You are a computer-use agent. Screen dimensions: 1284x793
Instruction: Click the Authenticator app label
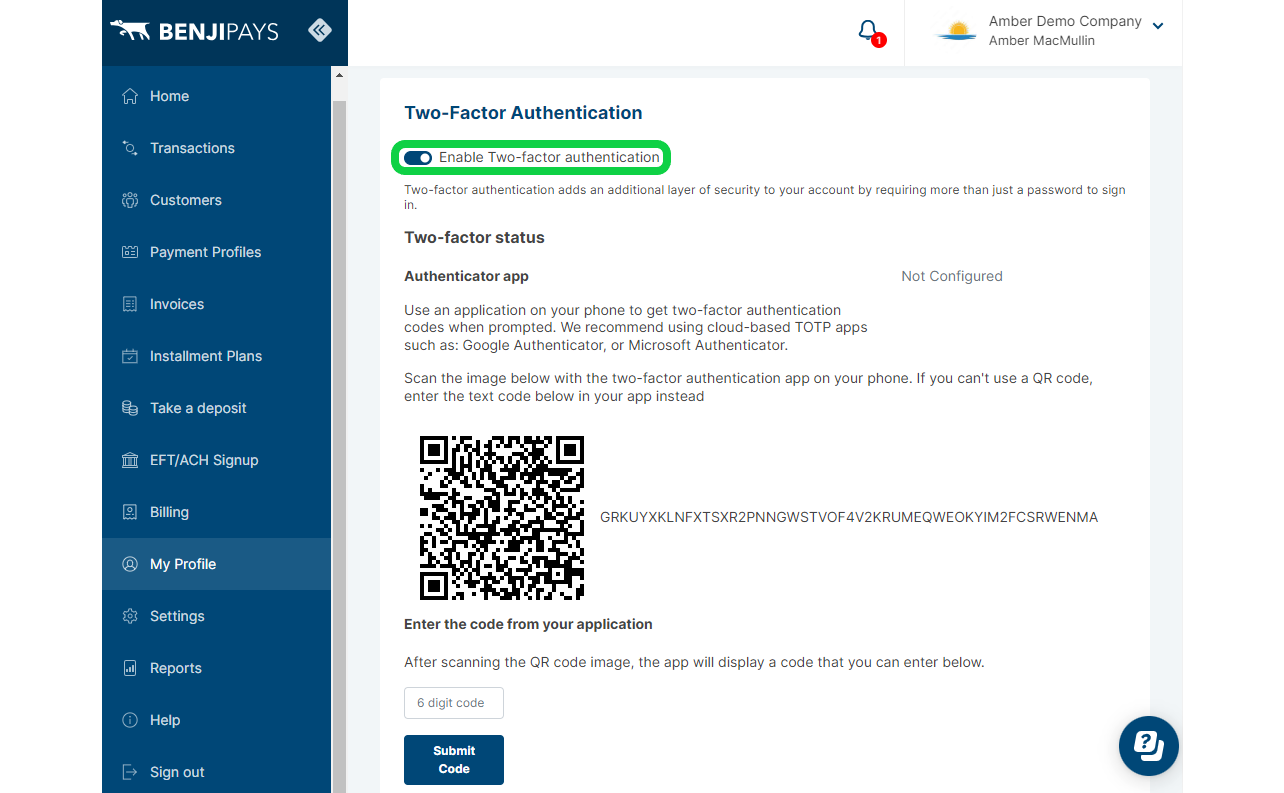[x=466, y=276]
